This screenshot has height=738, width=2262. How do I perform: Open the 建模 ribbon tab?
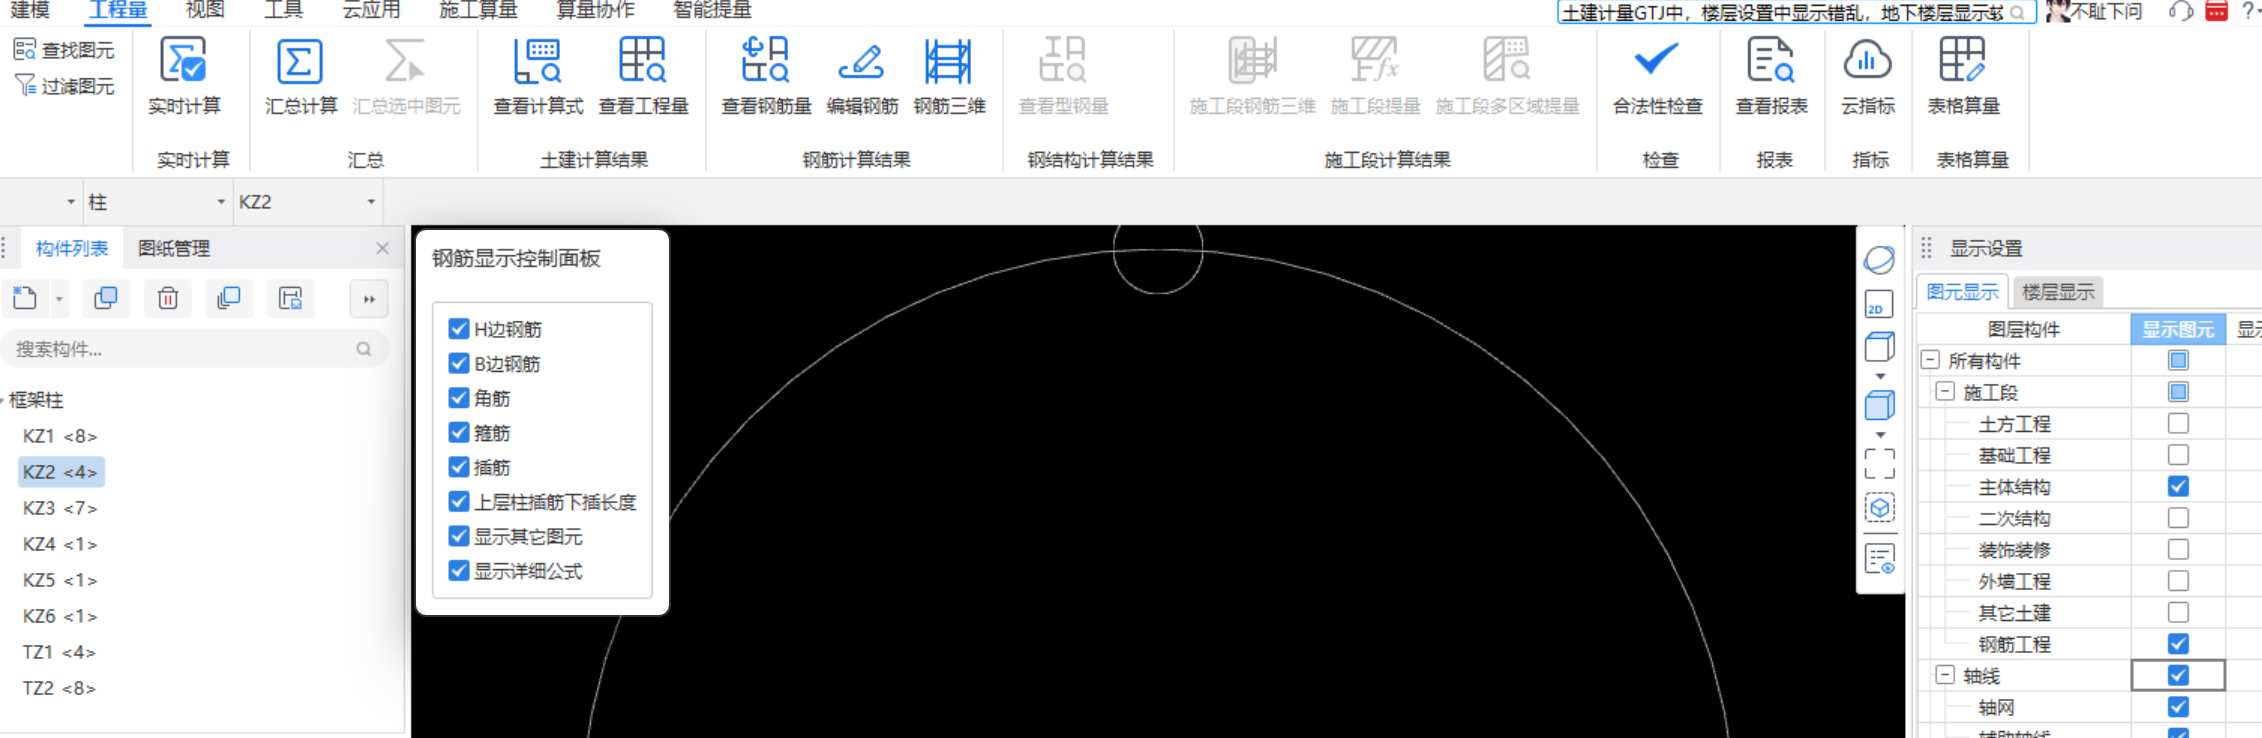30,10
